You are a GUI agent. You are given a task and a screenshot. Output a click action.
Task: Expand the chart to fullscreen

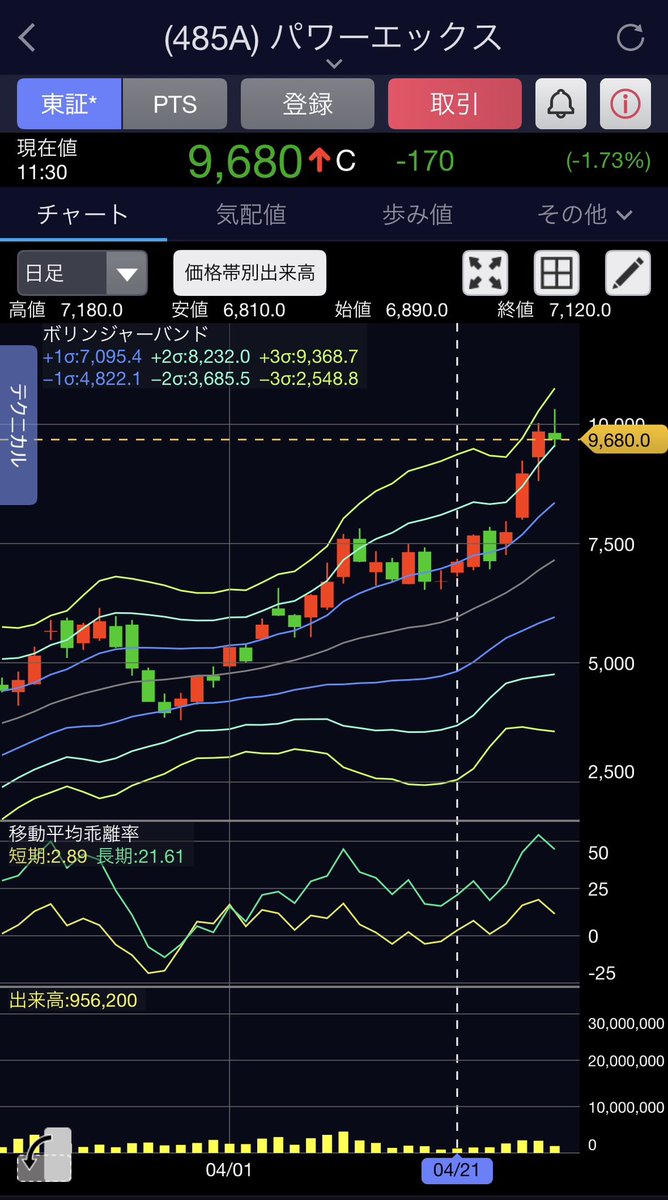(485, 272)
